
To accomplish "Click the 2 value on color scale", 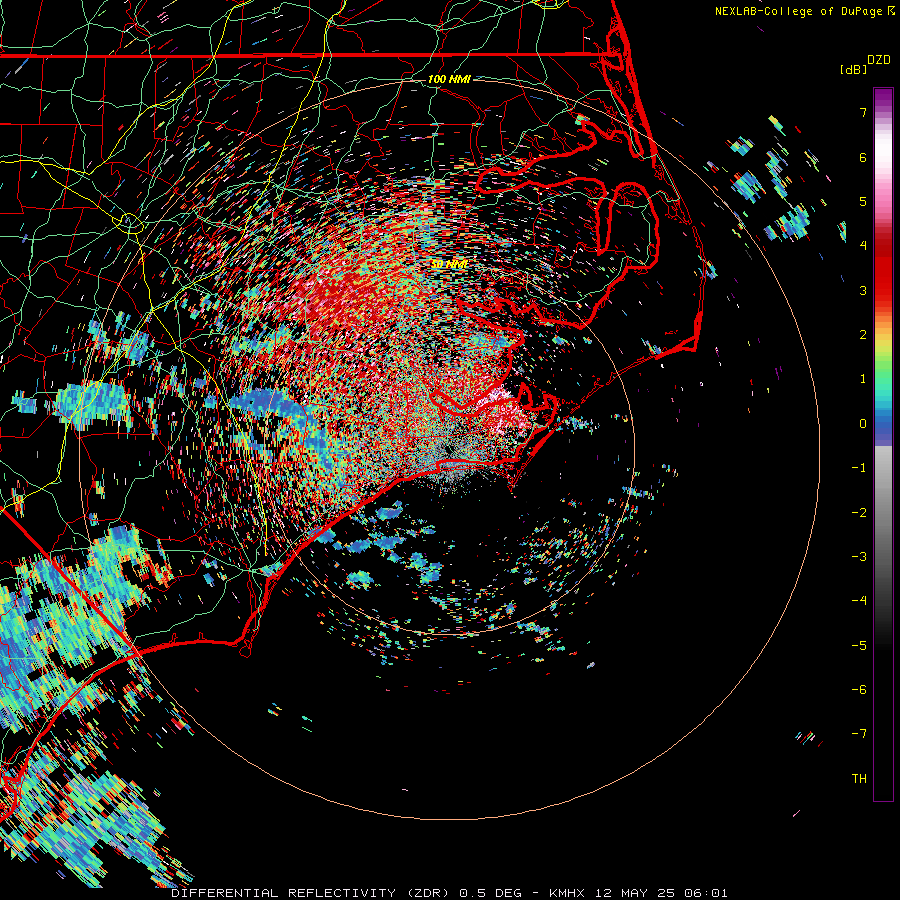I will [863, 335].
